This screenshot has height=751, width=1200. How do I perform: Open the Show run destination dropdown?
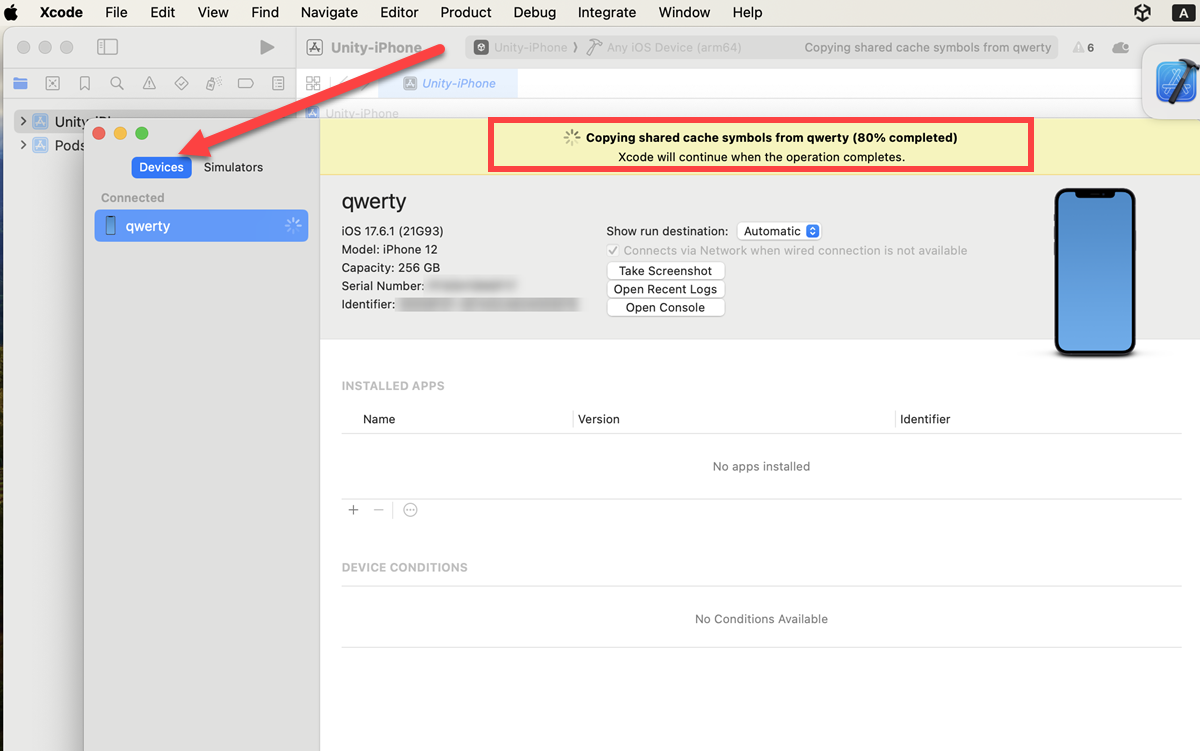point(779,231)
